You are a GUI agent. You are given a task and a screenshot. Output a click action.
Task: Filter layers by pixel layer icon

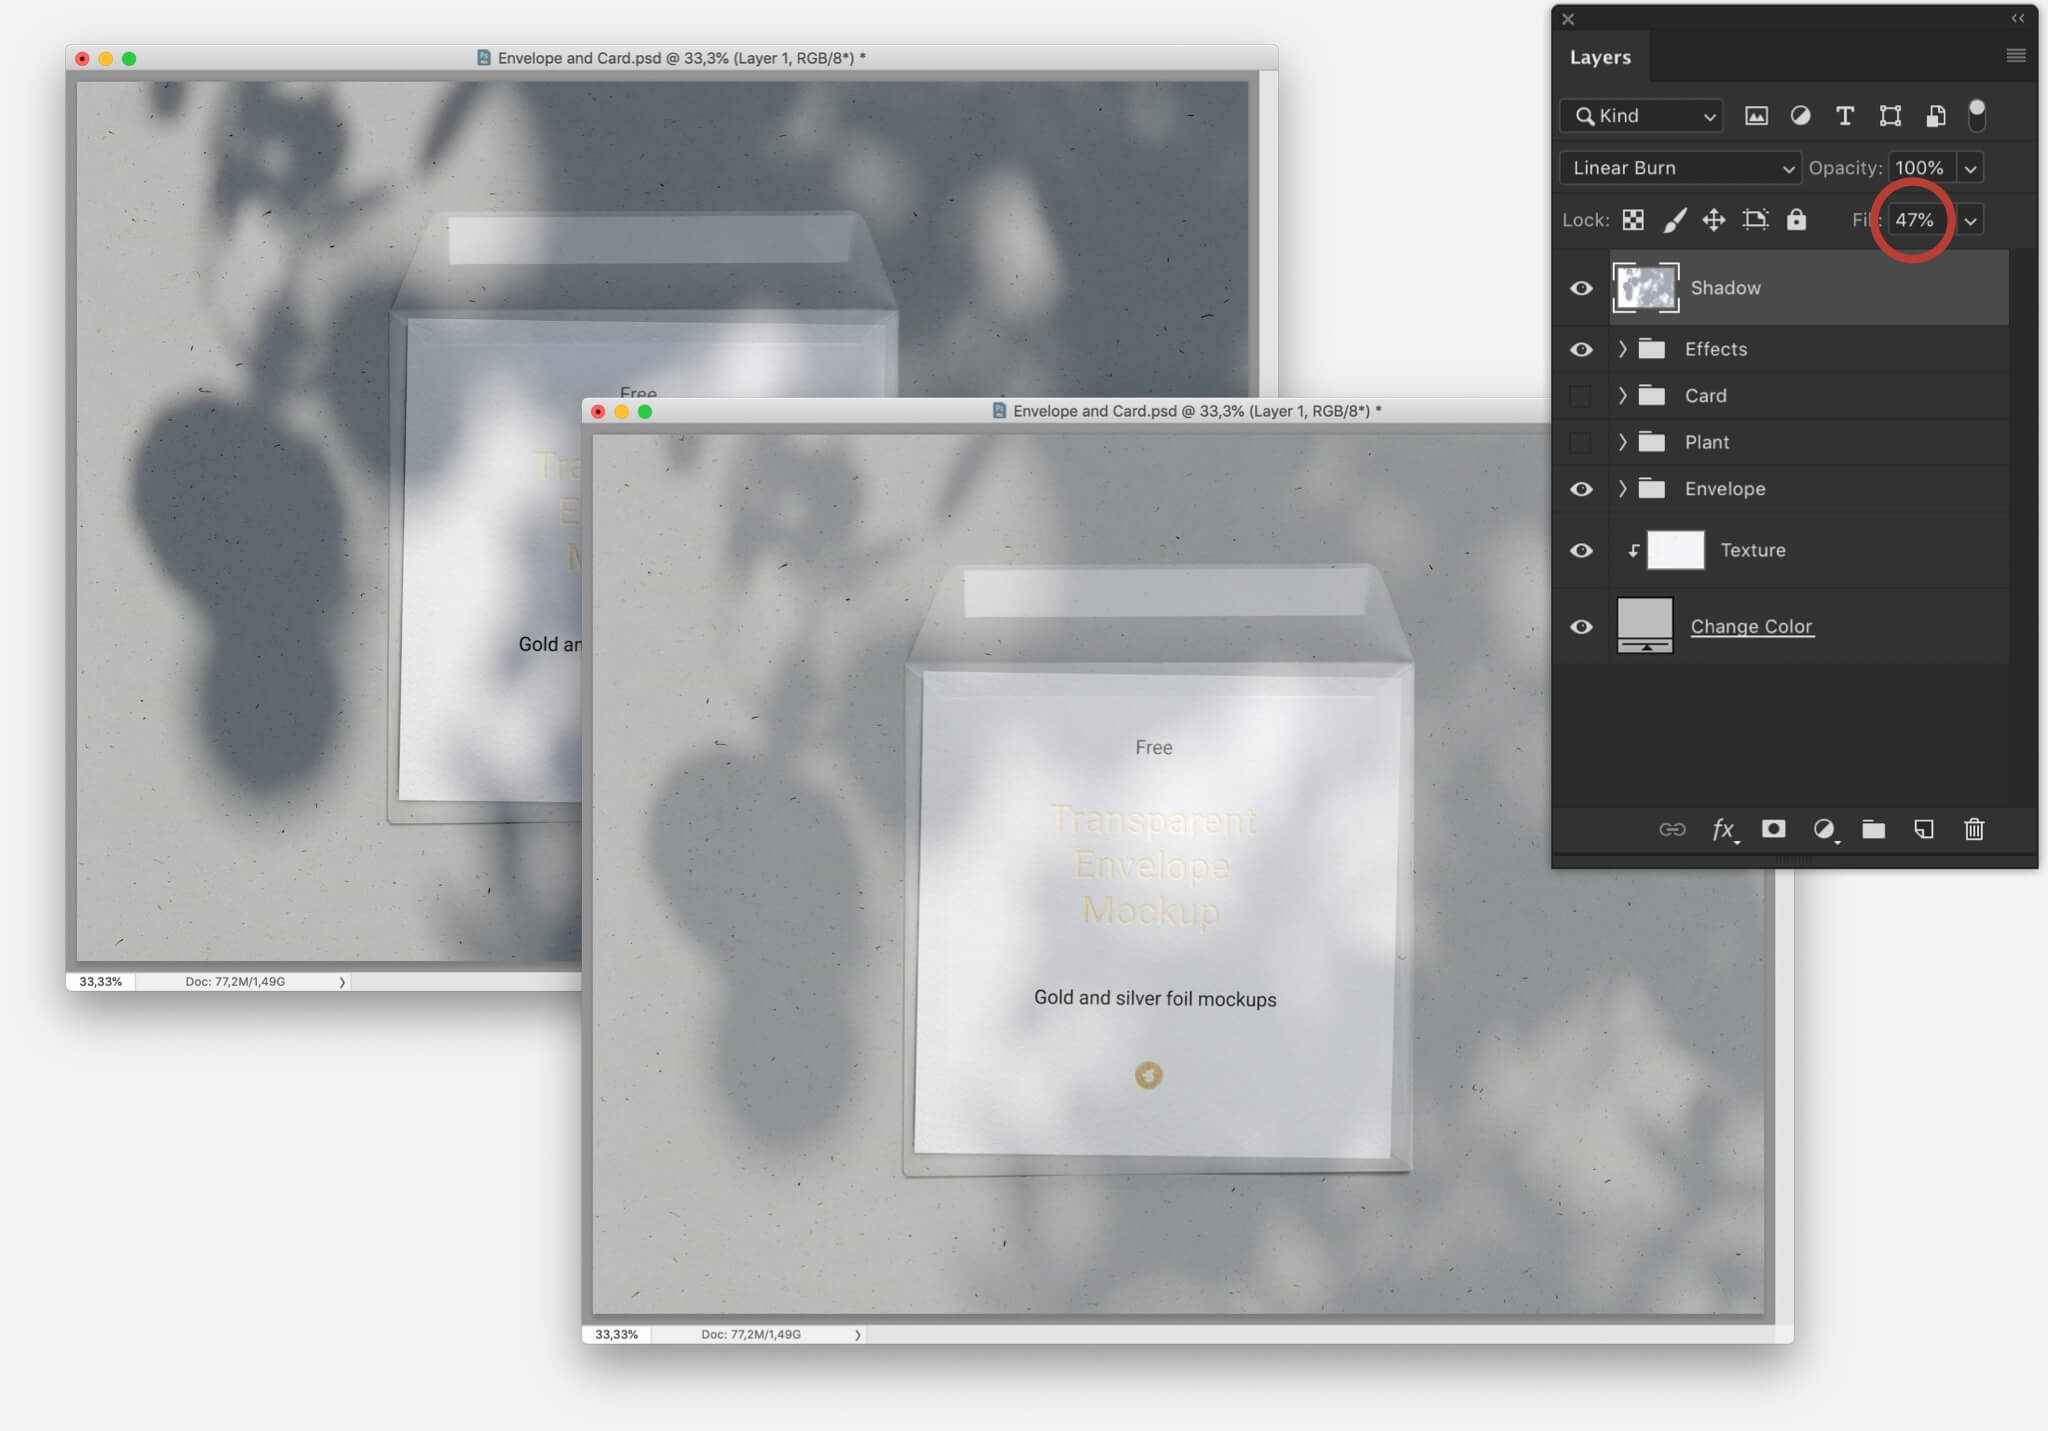point(1756,116)
